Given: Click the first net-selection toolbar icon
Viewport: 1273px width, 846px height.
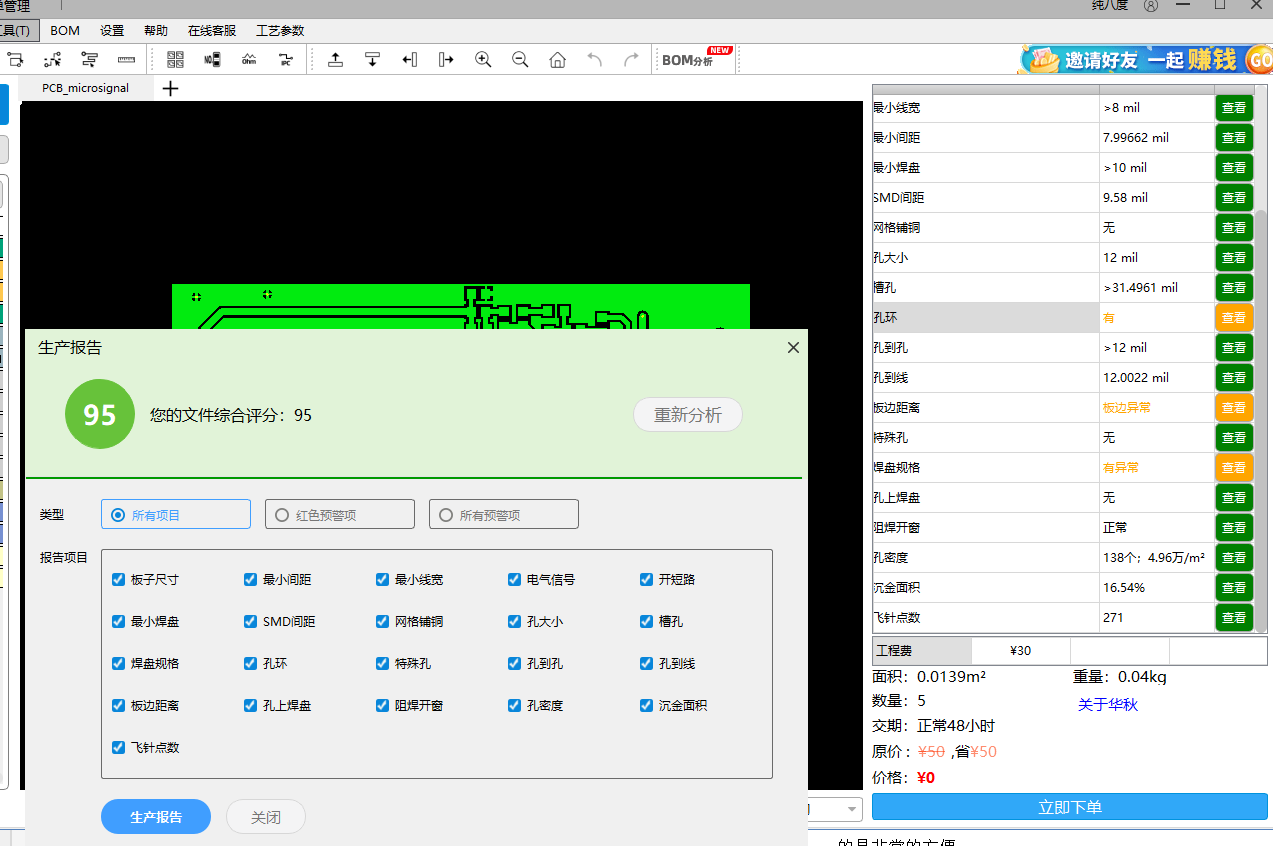Looking at the screenshot, I should [x=15, y=60].
